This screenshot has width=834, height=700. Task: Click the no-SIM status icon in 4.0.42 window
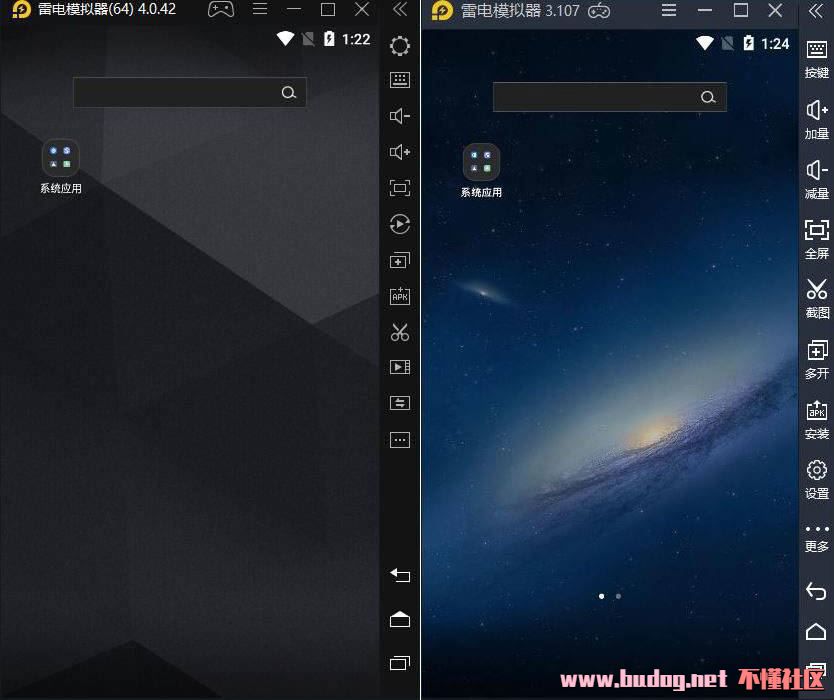tap(308, 39)
